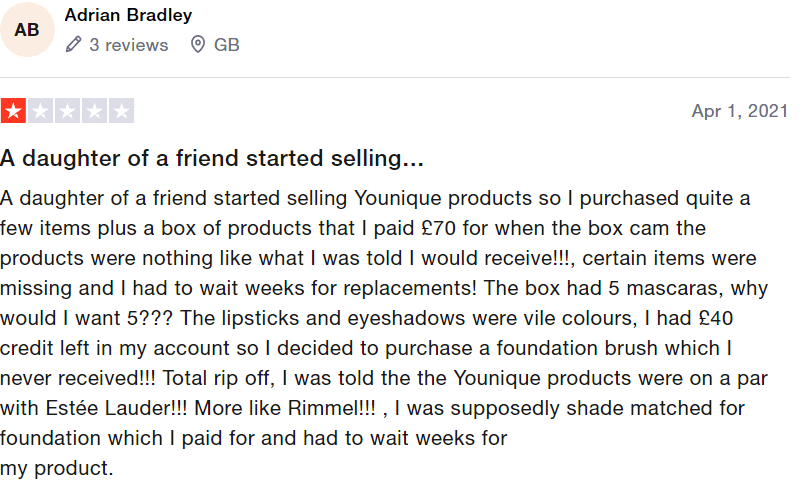This screenshot has width=805, height=482.
Task: Open the Apr 1, 2021 date
Action: point(739,111)
